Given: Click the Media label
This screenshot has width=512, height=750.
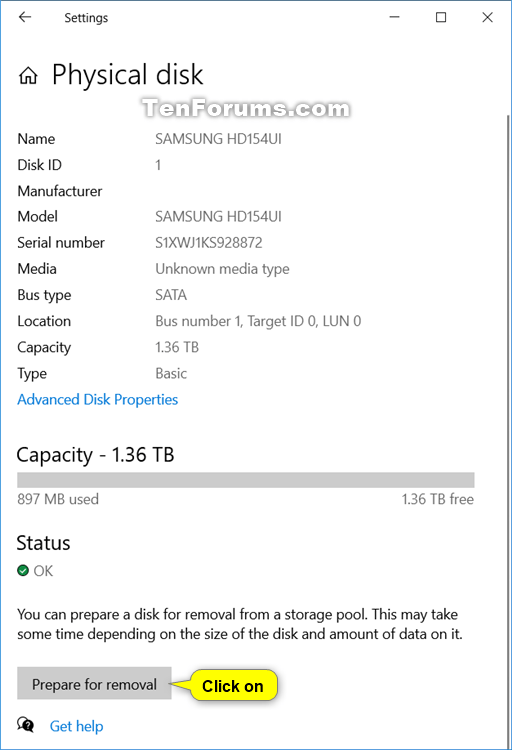Looking at the screenshot, I should click(x=37, y=269).
